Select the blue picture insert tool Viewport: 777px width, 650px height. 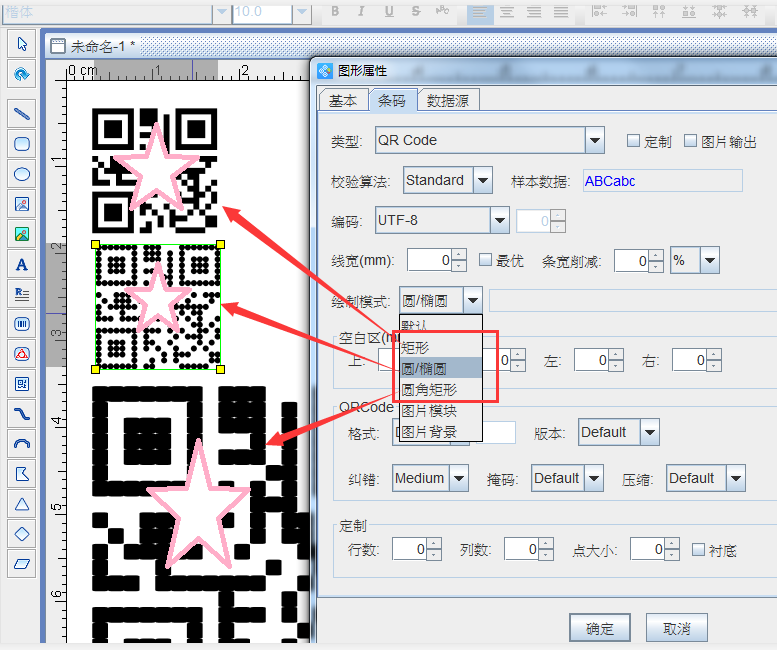tap(22, 204)
